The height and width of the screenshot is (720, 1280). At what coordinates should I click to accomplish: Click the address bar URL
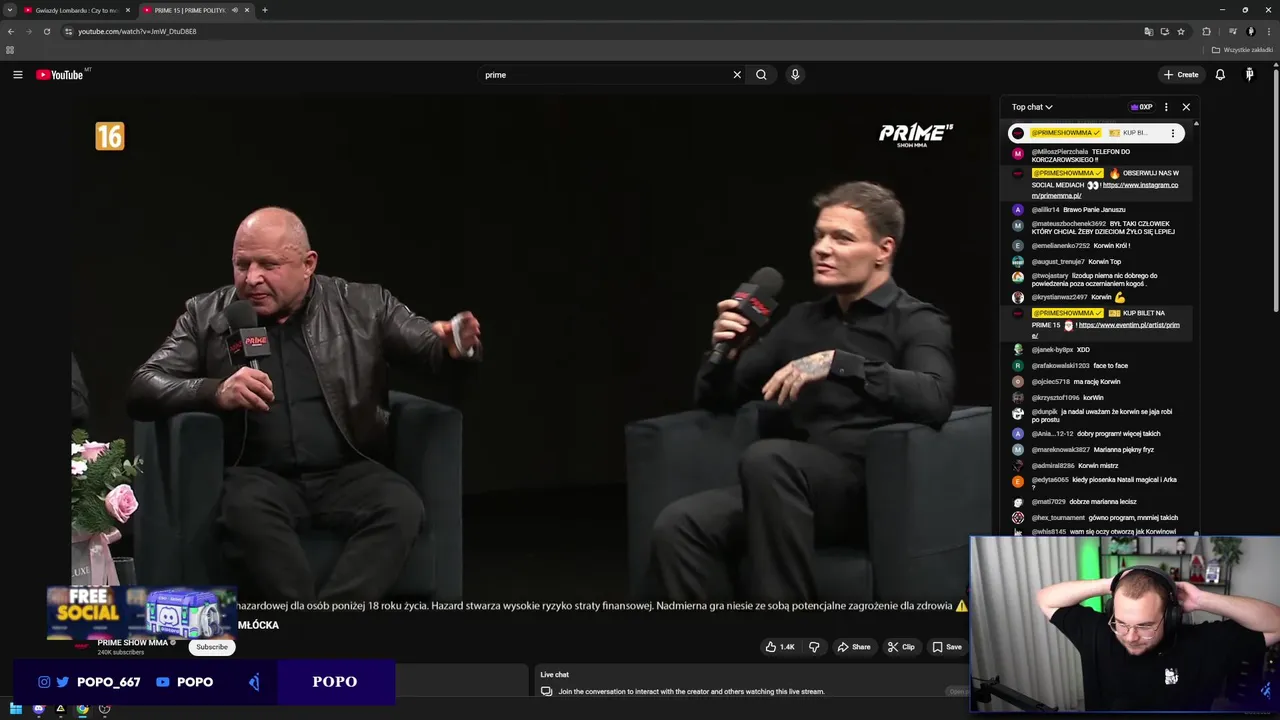(137, 31)
